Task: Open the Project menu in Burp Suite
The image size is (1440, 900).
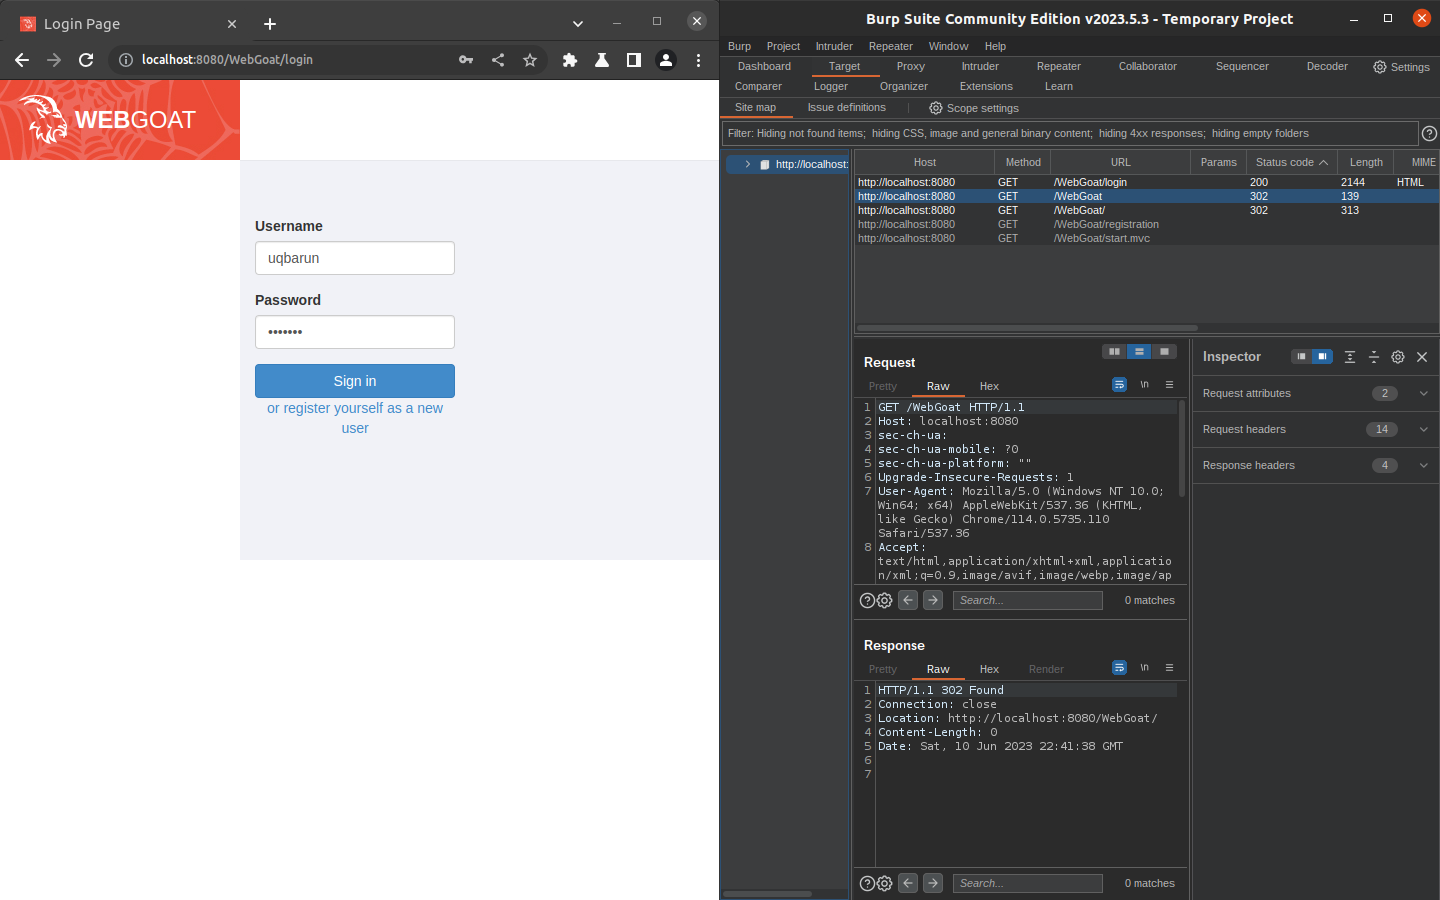Action: (783, 46)
